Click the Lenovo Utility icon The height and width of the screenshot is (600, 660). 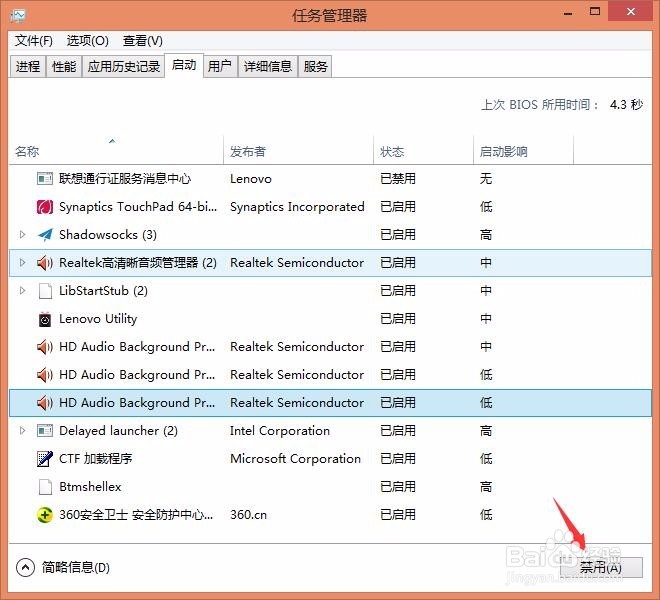pyautogui.click(x=45, y=319)
